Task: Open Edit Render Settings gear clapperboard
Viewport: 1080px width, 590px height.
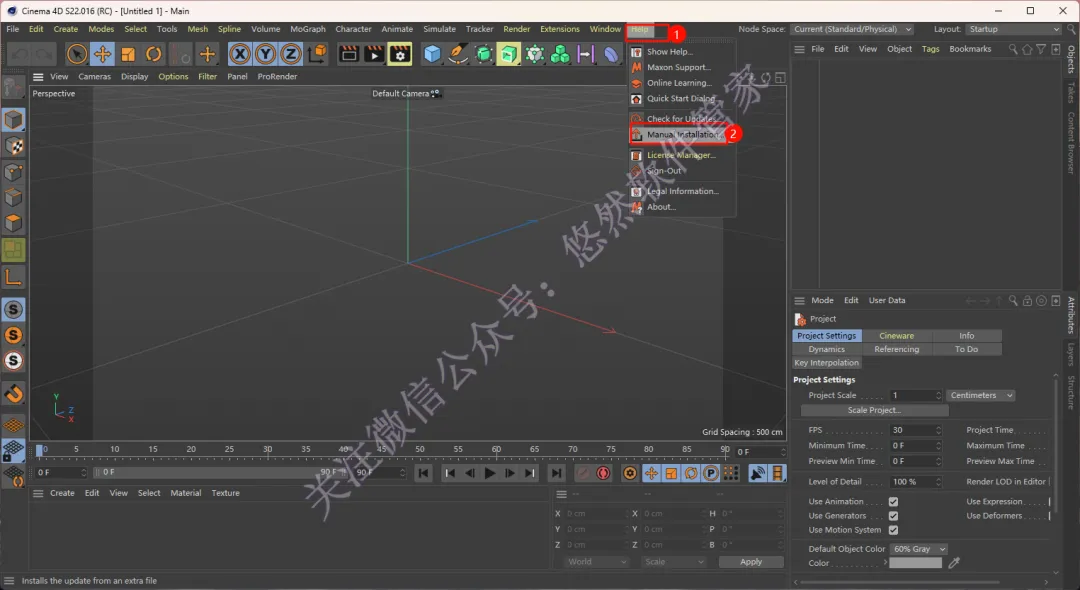Action: pos(399,54)
